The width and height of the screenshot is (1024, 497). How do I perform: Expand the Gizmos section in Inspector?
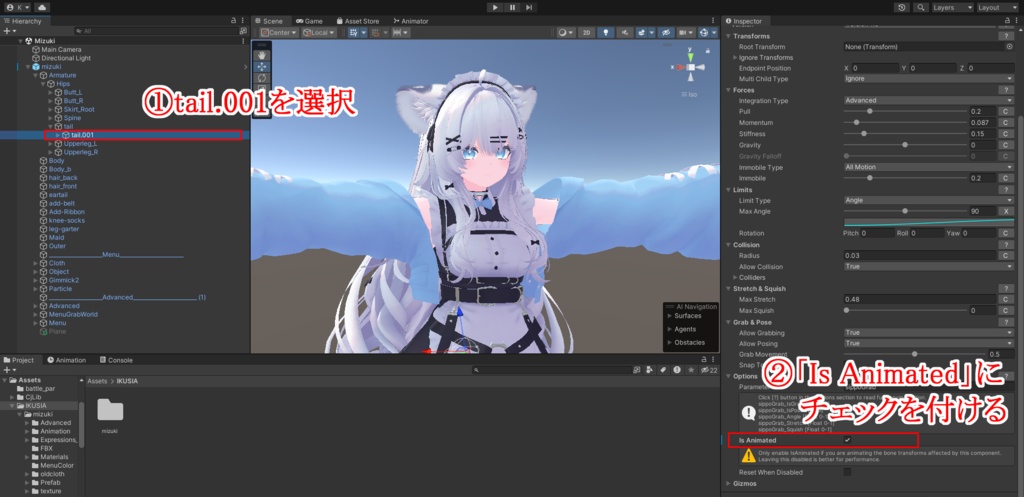(728, 483)
